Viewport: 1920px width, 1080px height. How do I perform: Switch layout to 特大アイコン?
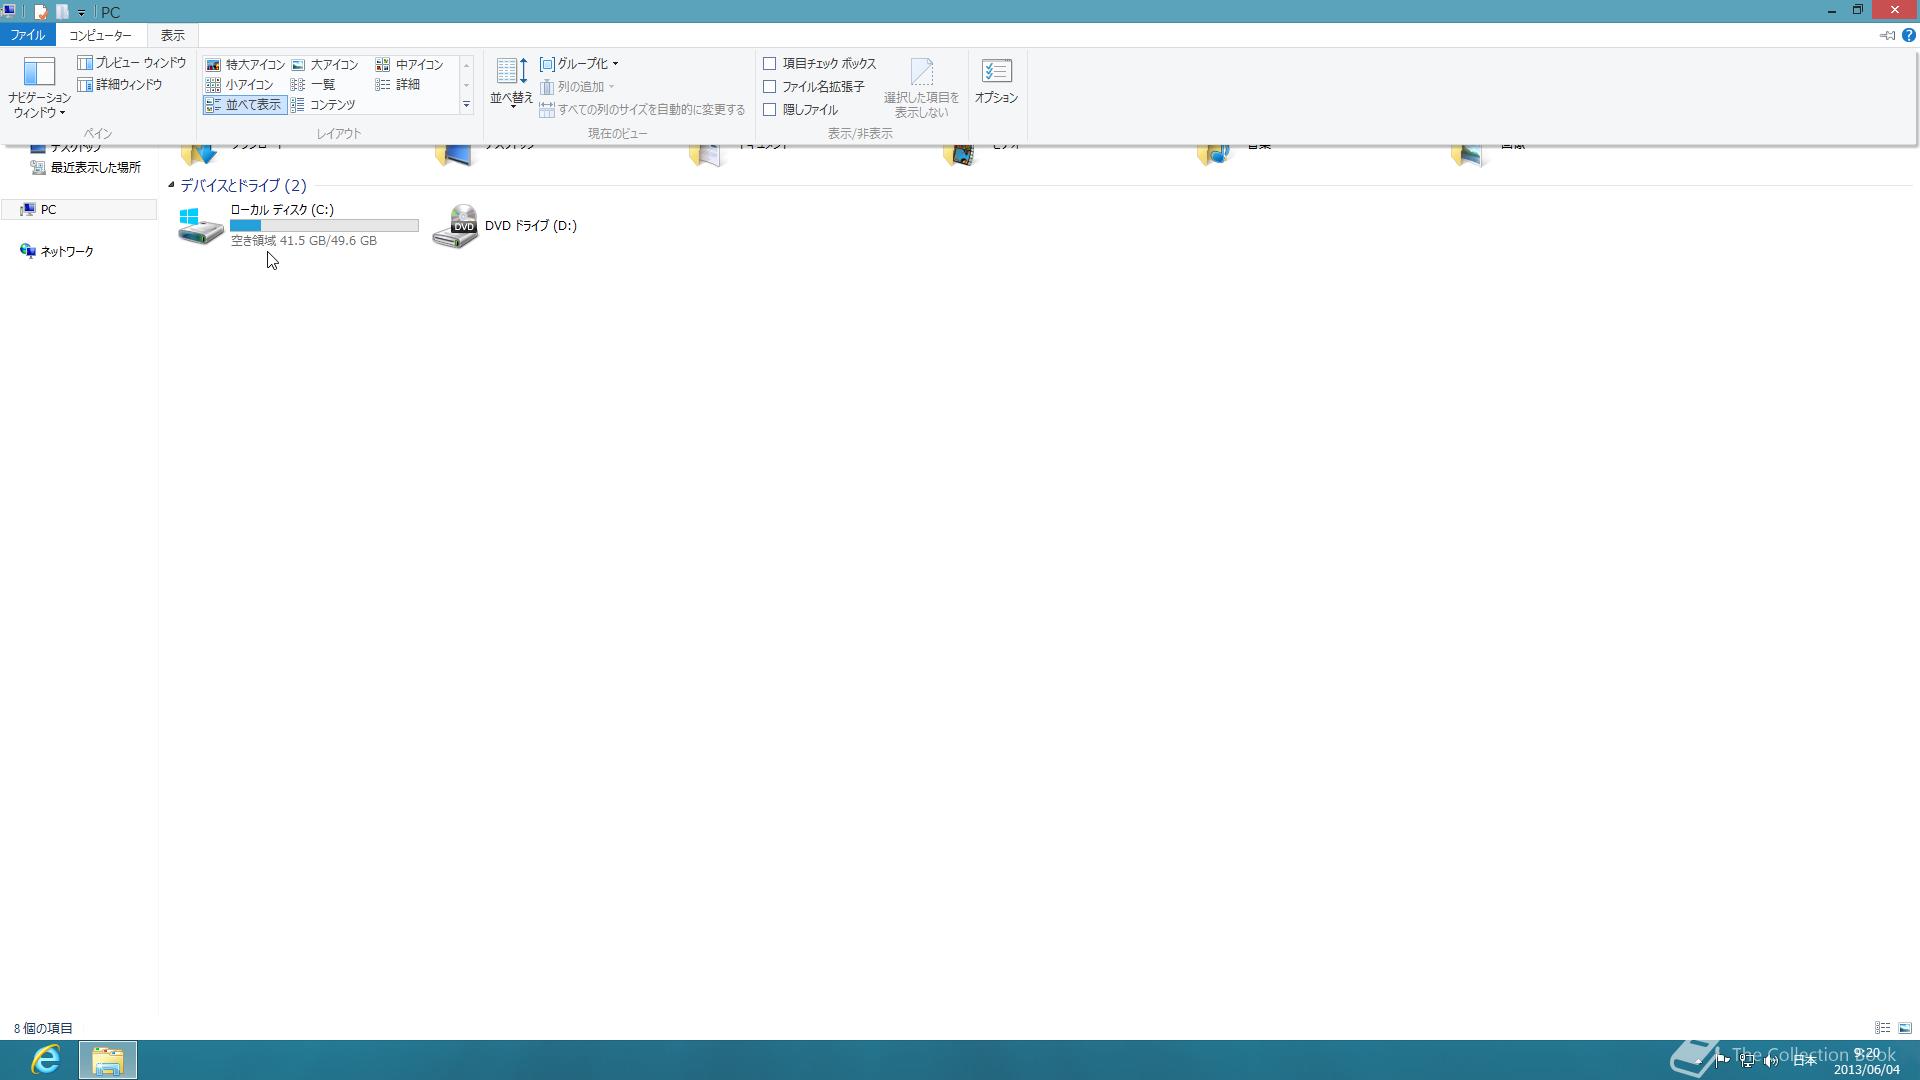245,65
